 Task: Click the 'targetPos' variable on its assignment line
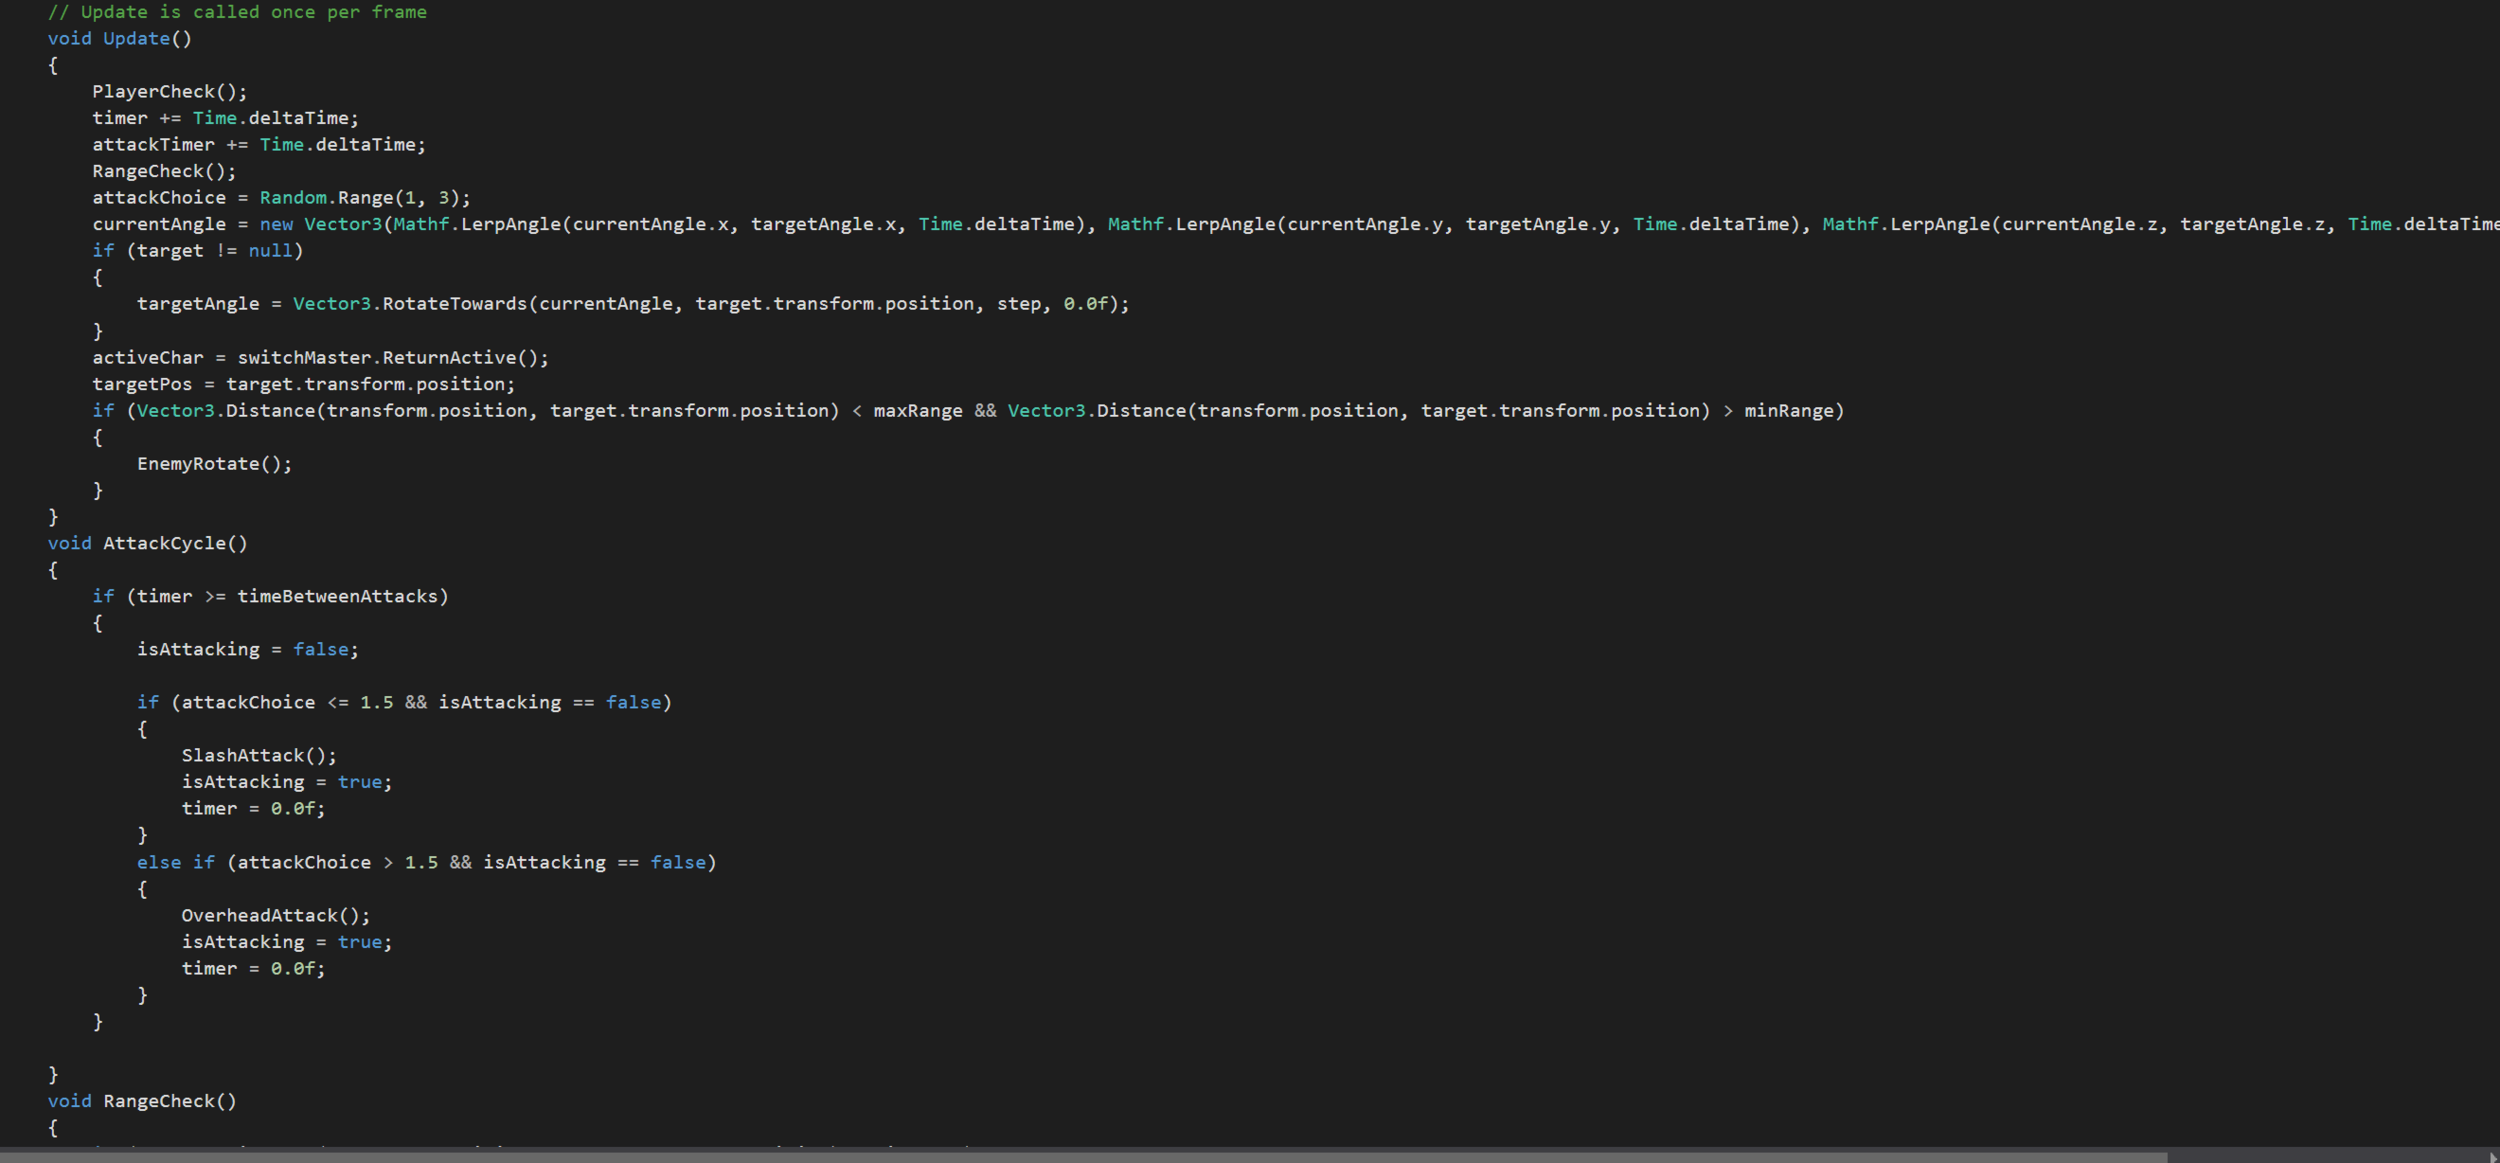142,384
